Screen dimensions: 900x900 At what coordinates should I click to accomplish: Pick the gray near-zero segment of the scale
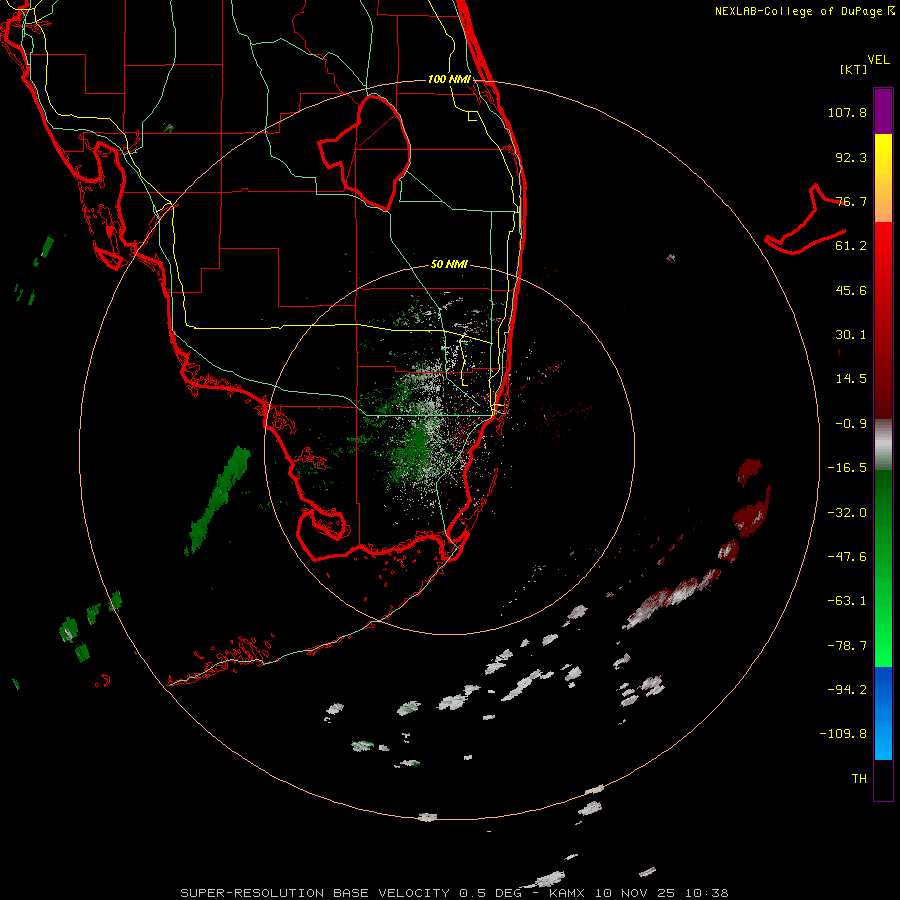(x=883, y=445)
